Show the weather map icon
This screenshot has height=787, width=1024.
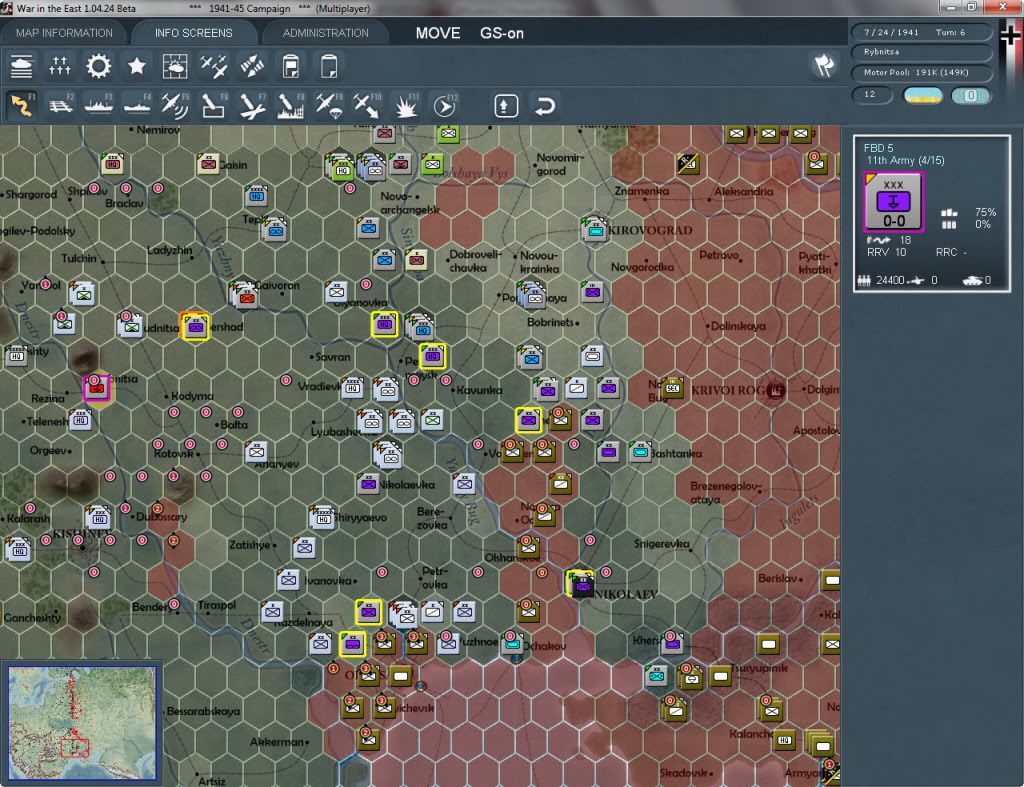(x=175, y=67)
